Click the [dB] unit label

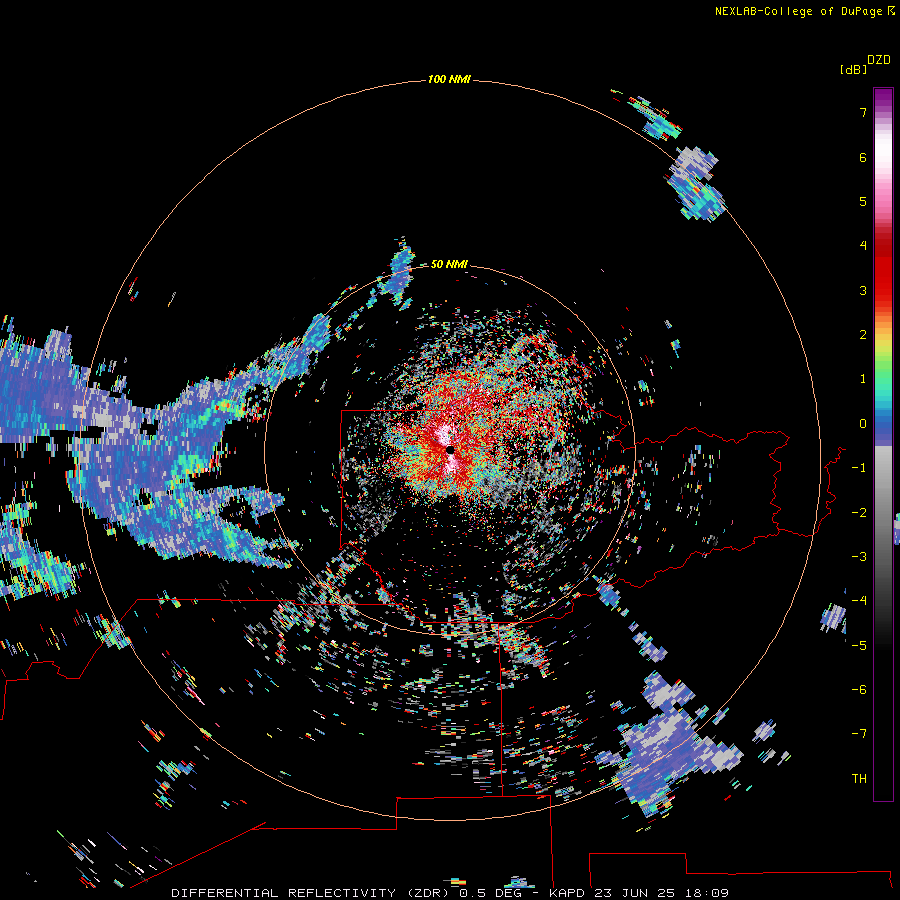tap(853, 69)
